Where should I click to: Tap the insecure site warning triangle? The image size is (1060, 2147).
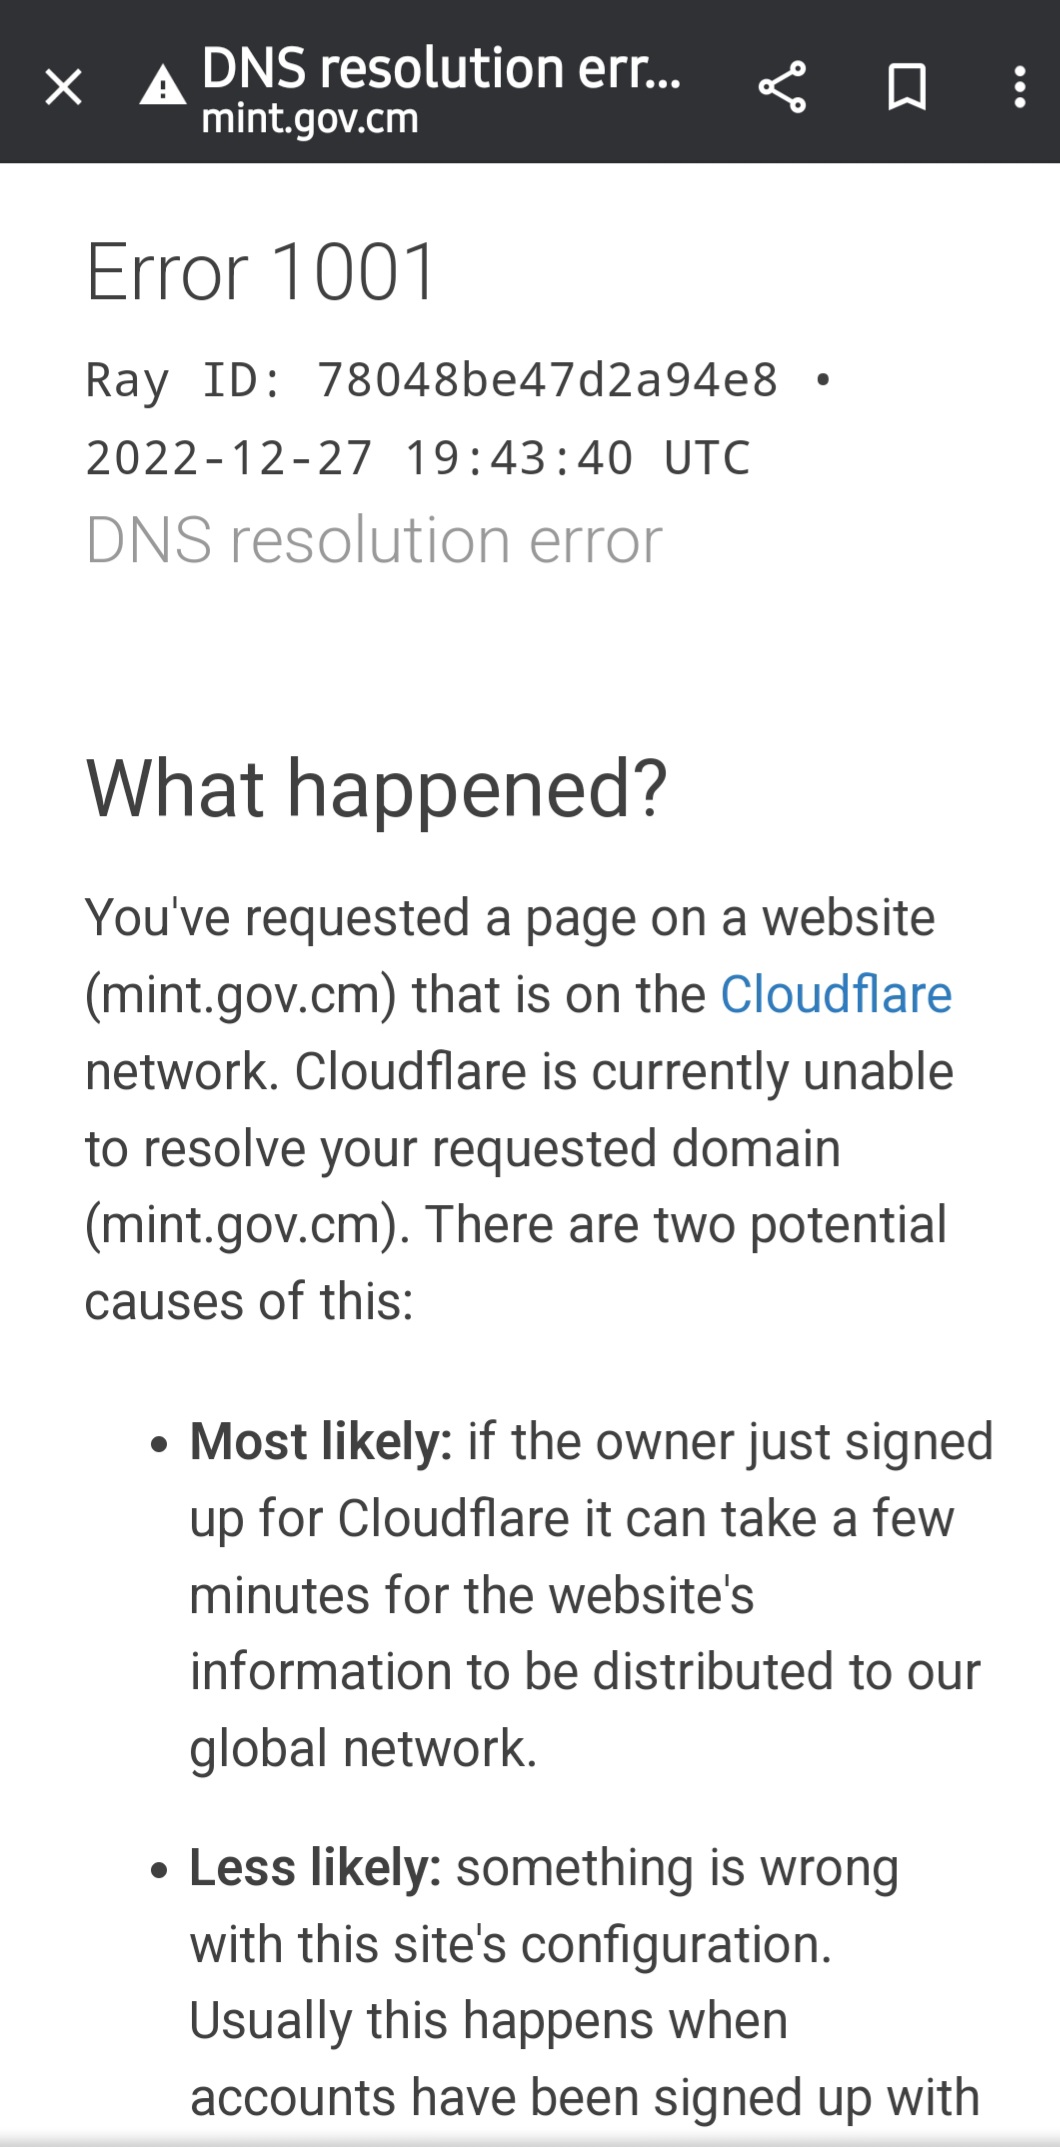point(162,87)
